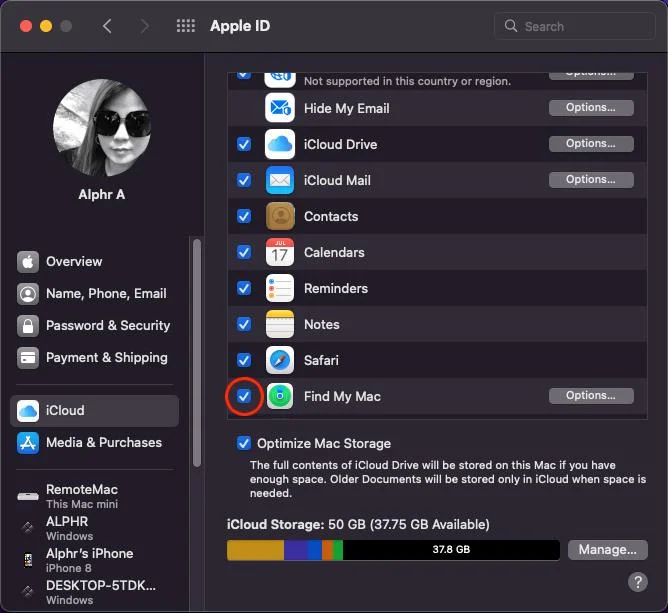Screen dimensions: 668x613
Task: Open Options for Find My Mac
Action: coord(591,395)
